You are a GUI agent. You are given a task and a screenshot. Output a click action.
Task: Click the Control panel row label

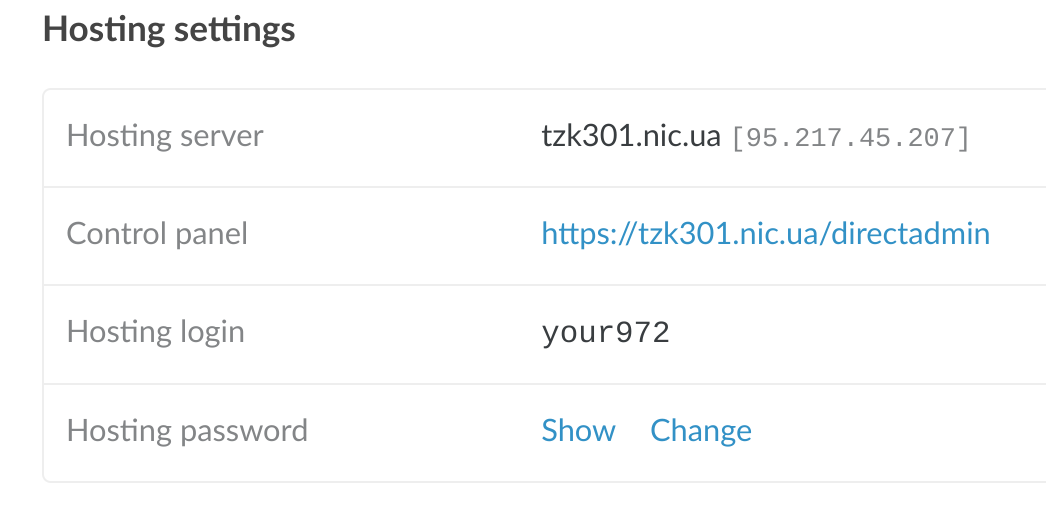point(157,234)
